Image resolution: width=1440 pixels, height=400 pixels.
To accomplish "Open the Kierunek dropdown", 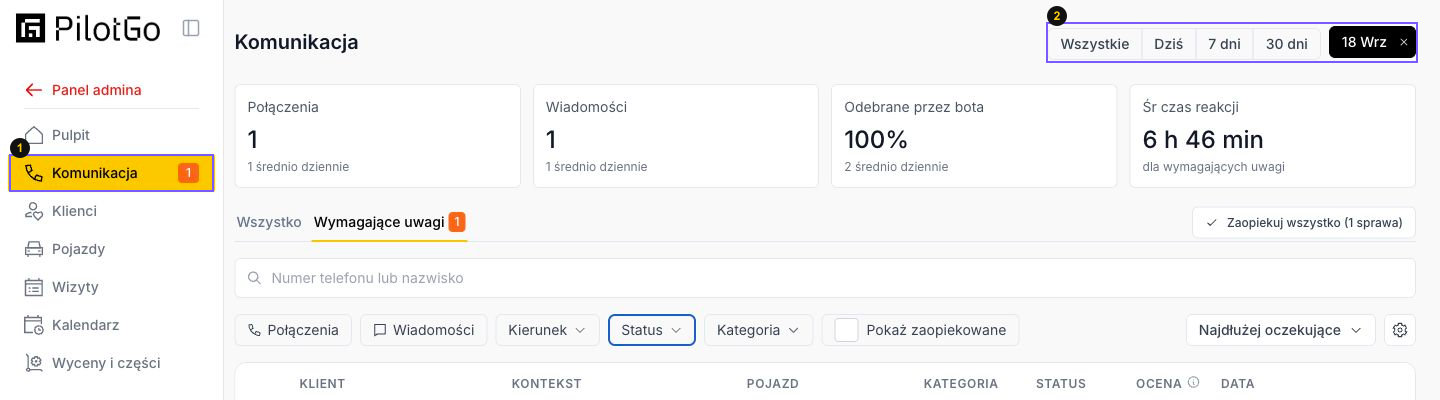I will (547, 330).
